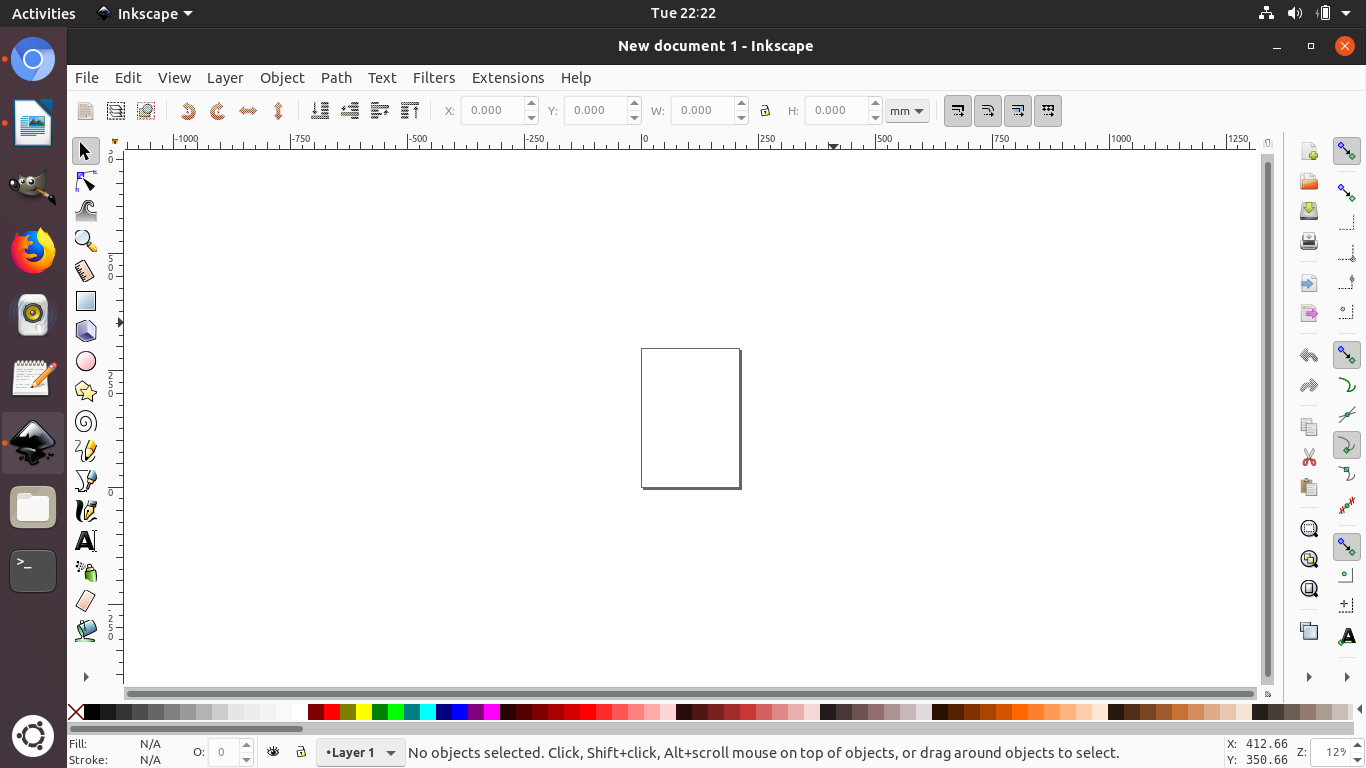
Task: Open the File menu
Action: (x=87, y=77)
